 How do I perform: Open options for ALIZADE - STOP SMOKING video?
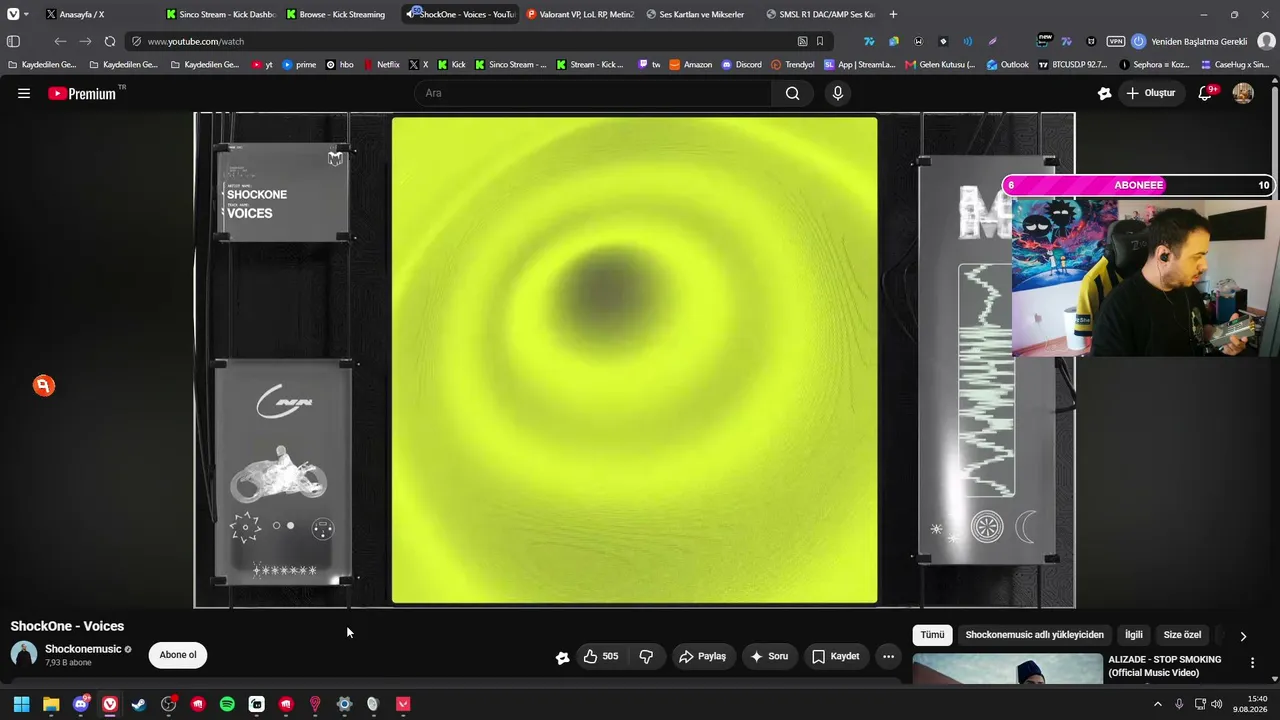click(x=1252, y=662)
